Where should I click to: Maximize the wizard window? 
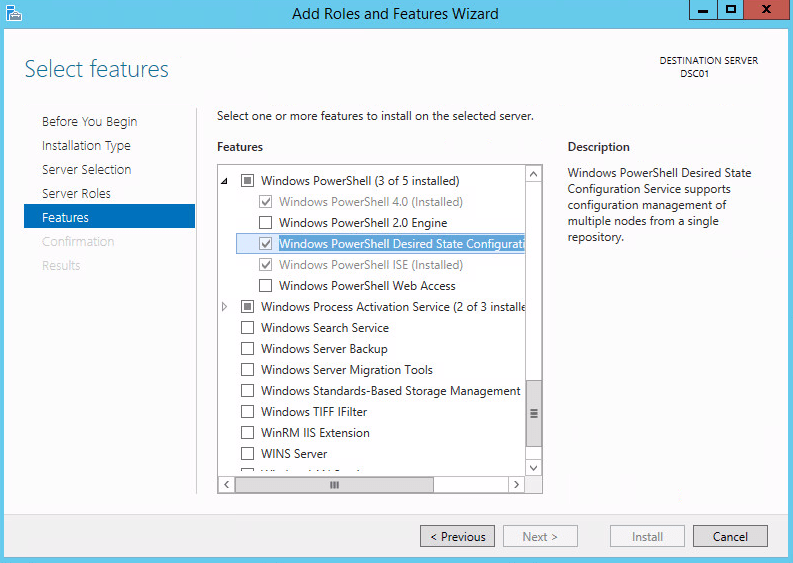point(730,10)
